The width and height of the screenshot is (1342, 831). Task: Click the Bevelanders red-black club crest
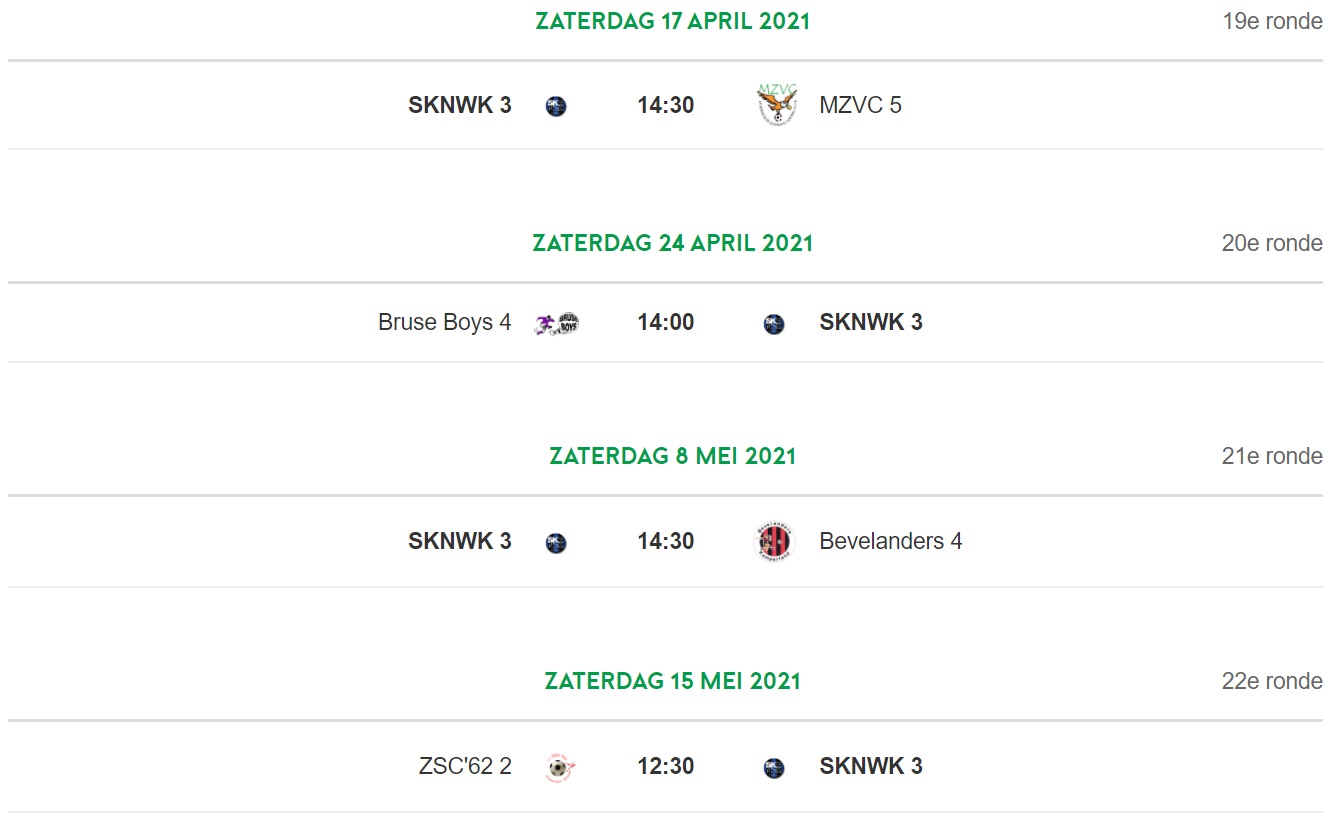(x=774, y=541)
